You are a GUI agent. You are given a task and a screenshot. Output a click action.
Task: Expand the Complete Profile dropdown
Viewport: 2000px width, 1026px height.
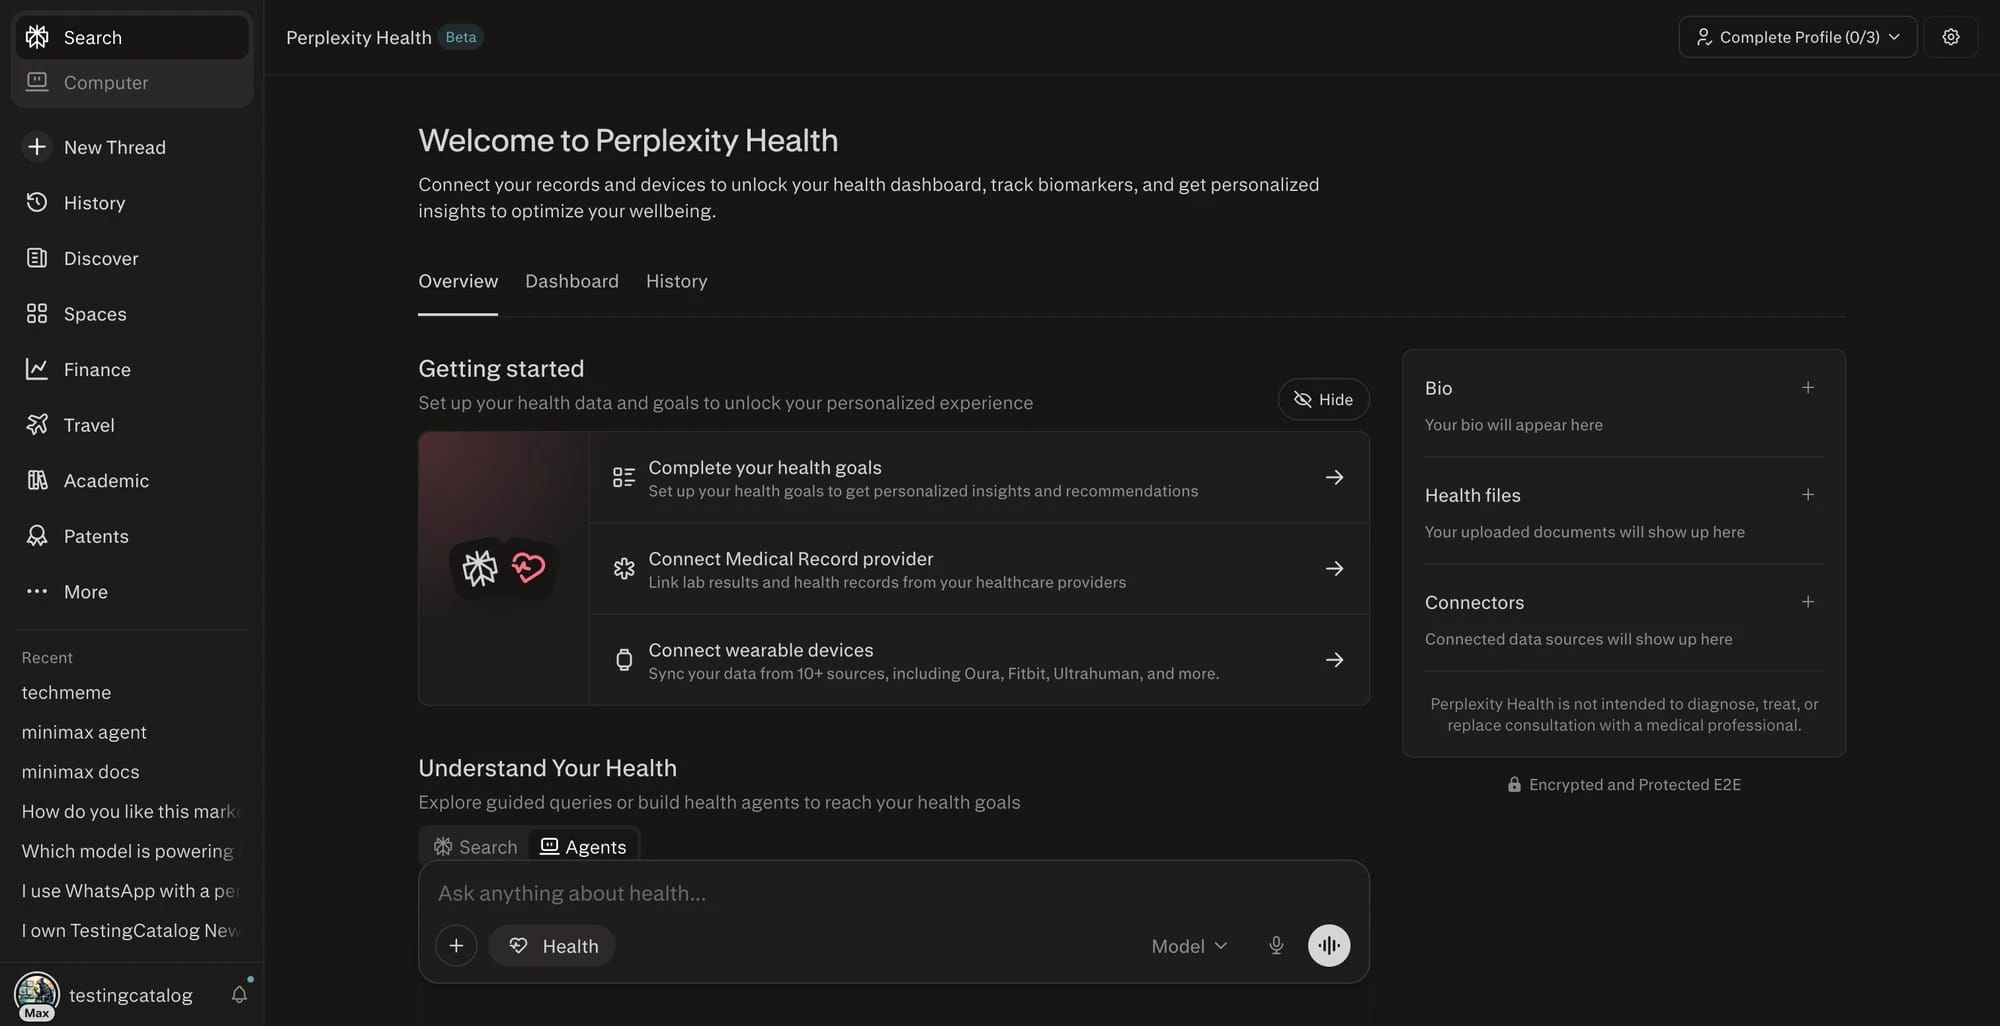(x=1797, y=37)
